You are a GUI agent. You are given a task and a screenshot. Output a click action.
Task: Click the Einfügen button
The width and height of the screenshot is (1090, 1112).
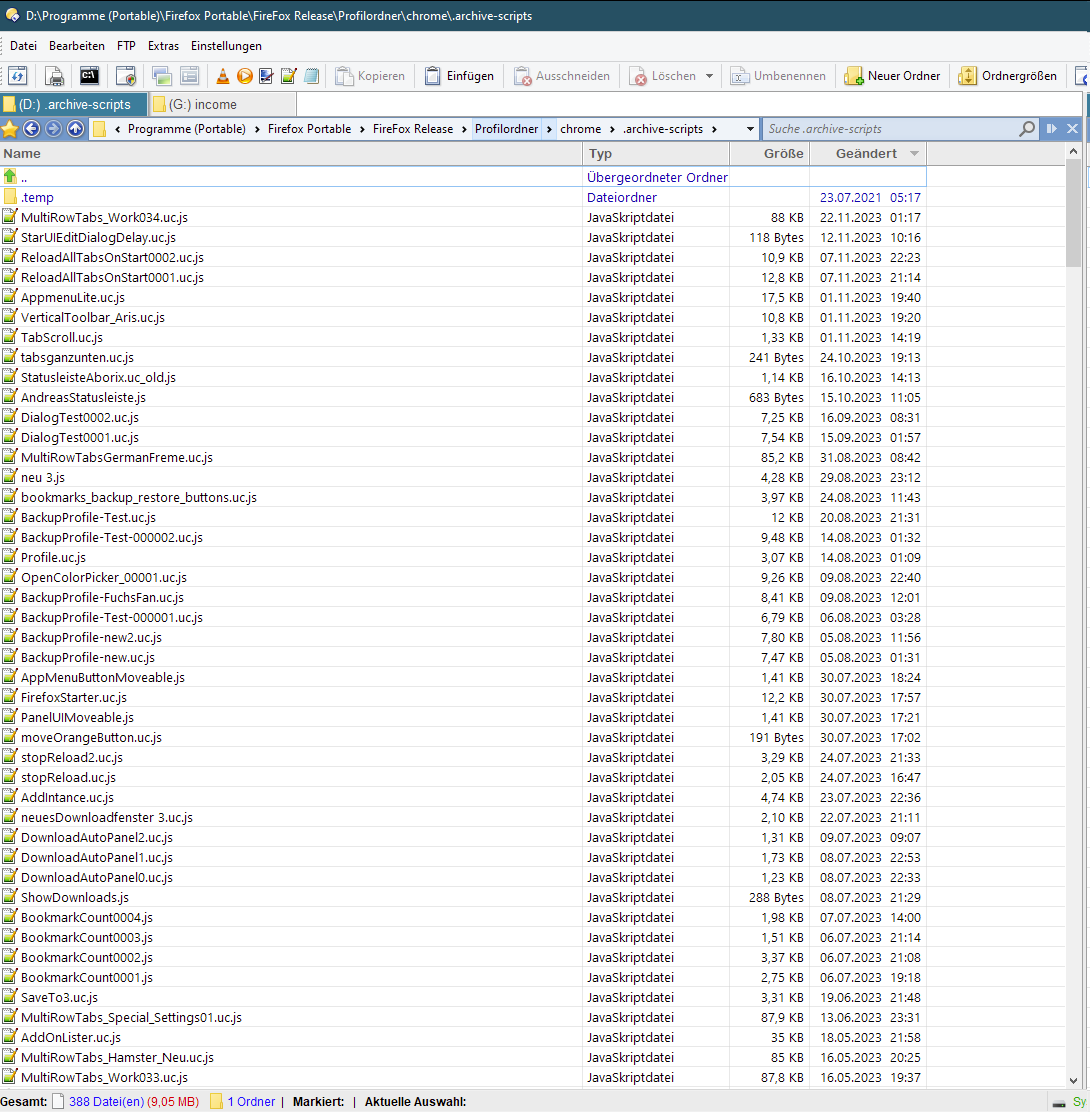click(459, 76)
